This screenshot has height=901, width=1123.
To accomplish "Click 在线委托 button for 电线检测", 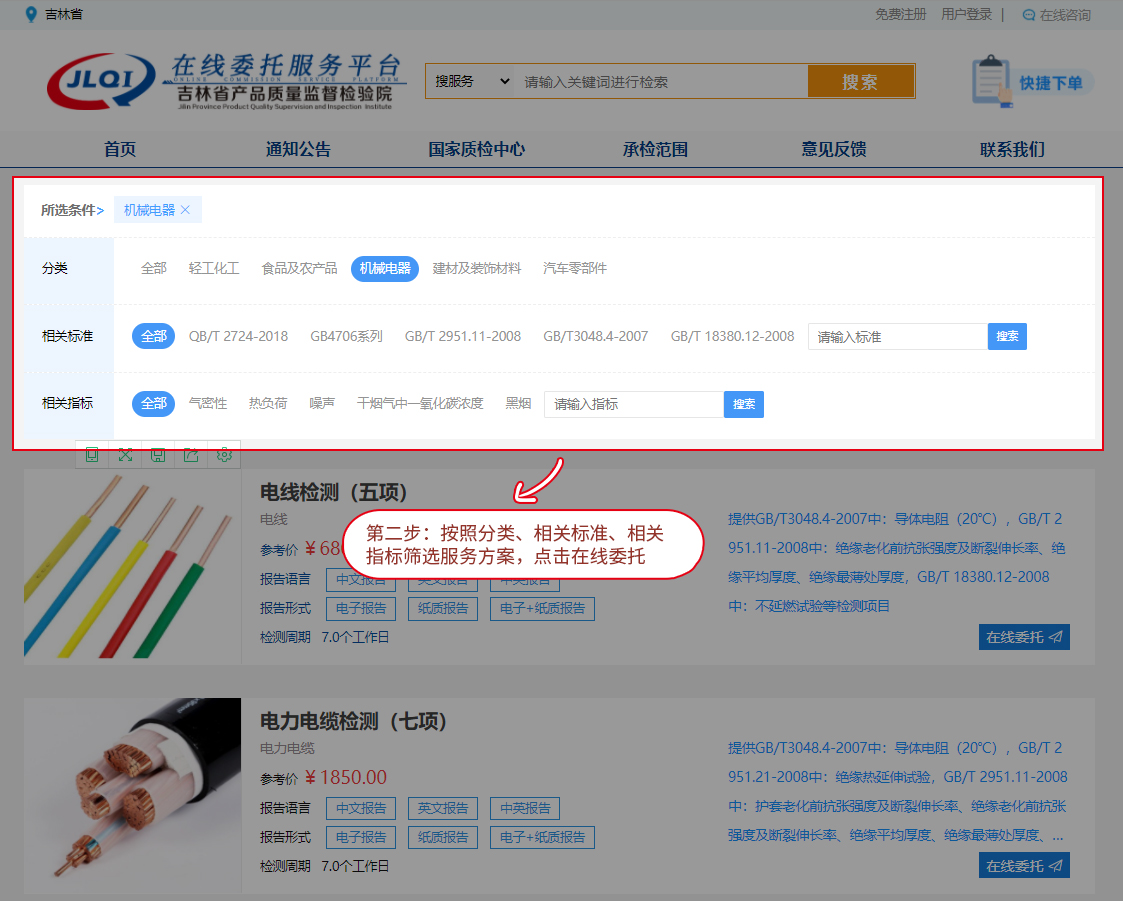I will tap(1023, 637).
